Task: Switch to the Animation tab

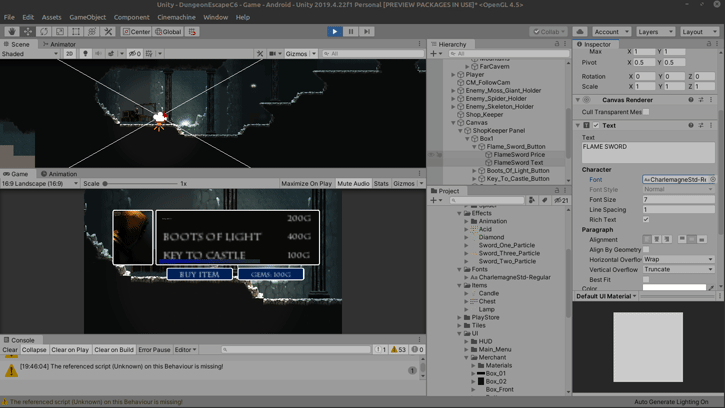Action: (x=58, y=174)
